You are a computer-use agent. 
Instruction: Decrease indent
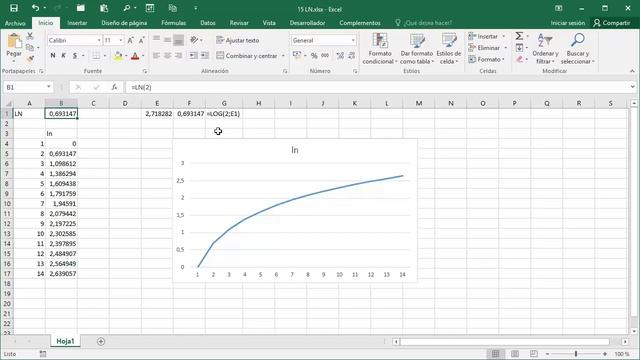[193, 56]
